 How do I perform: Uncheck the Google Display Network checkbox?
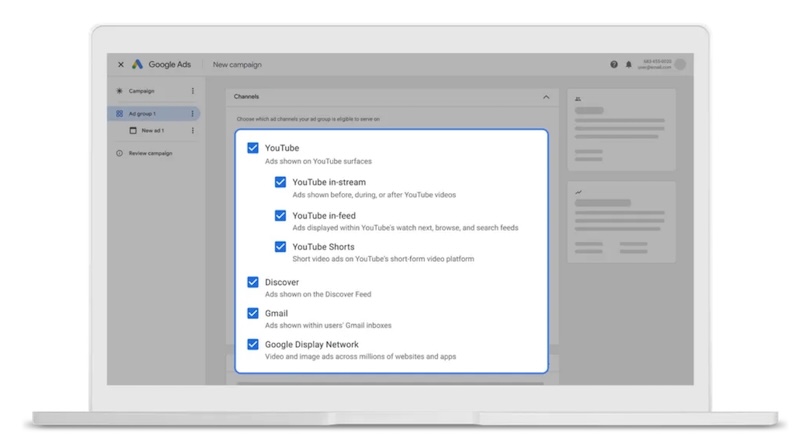(253, 344)
